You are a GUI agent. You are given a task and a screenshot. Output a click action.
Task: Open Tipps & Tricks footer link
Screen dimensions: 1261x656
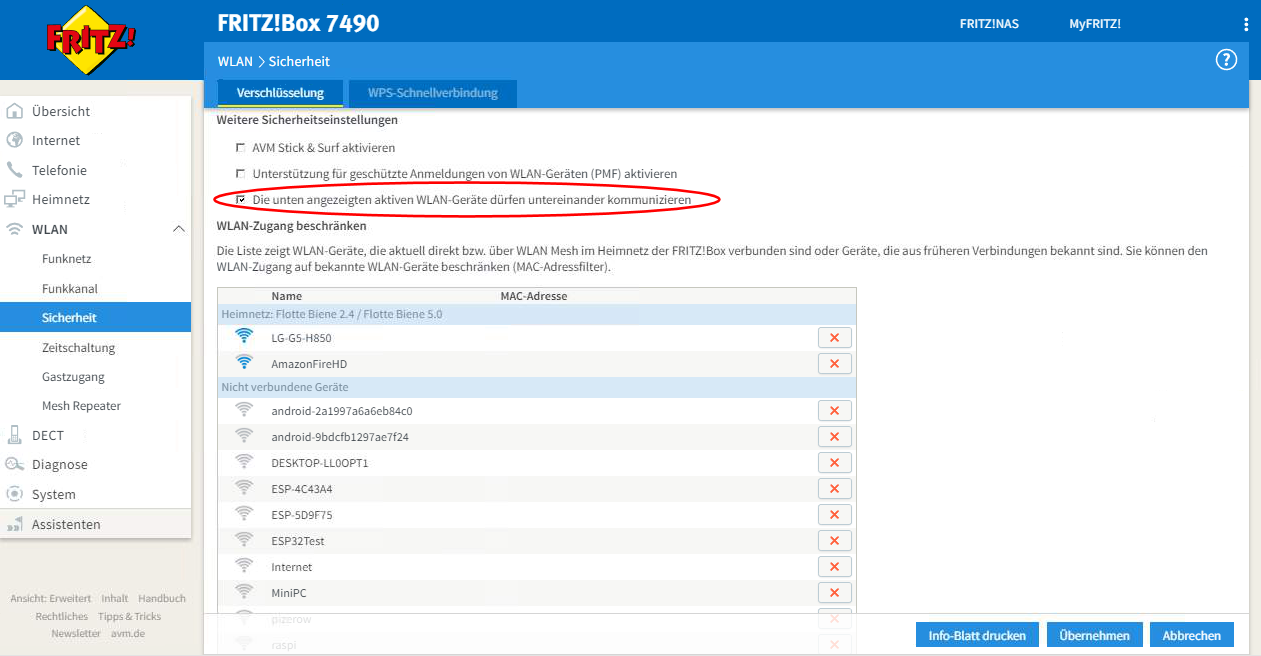click(130, 616)
